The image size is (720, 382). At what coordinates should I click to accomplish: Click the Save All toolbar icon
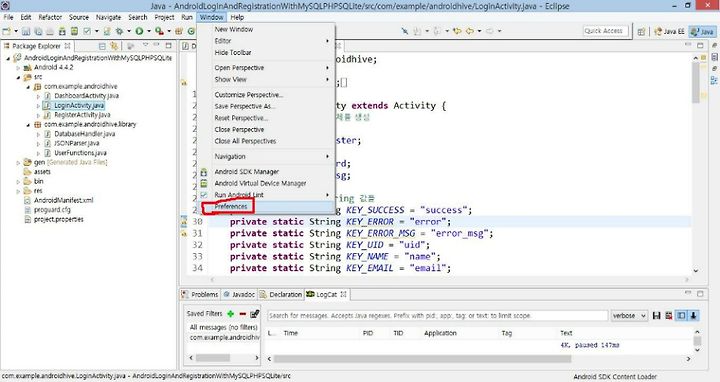coord(38,31)
